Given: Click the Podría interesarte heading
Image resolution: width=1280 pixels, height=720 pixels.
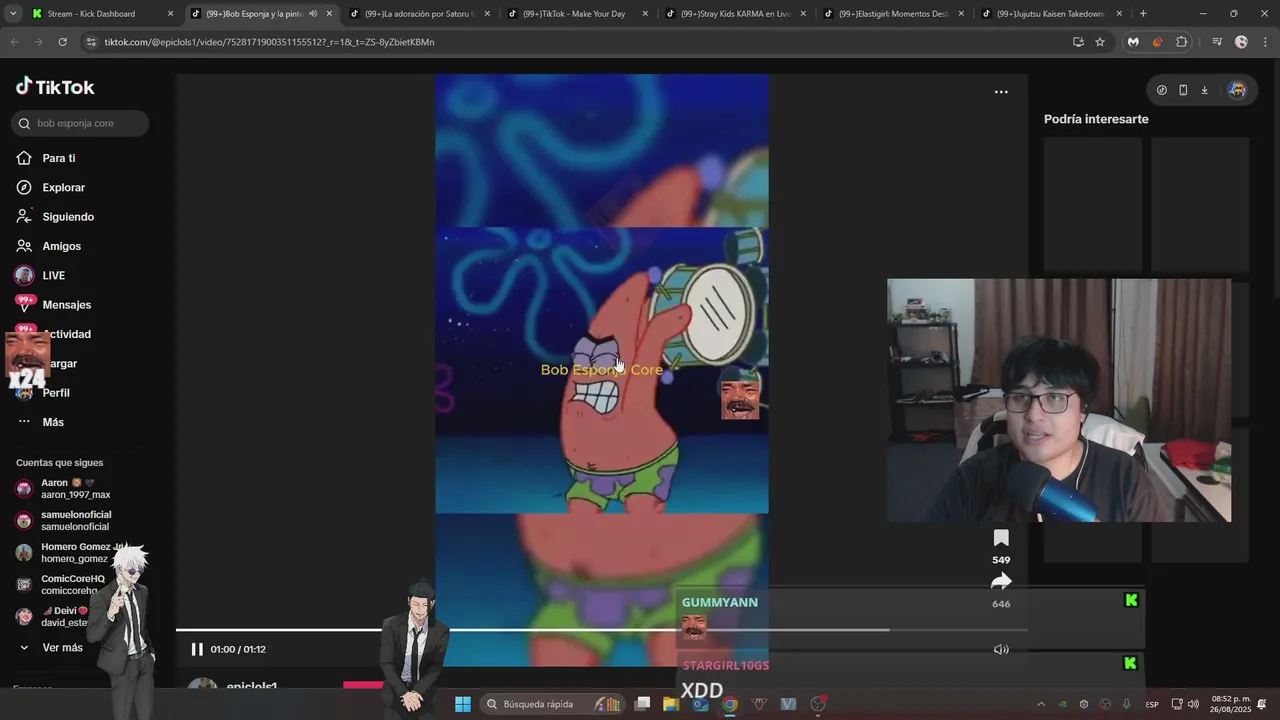Looking at the screenshot, I should pyautogui.click(x=1096, y=119).
